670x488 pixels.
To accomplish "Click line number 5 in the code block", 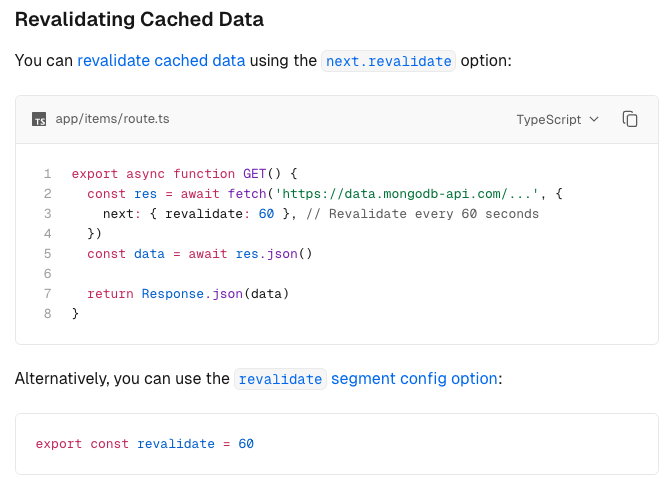I will (47, 254).
